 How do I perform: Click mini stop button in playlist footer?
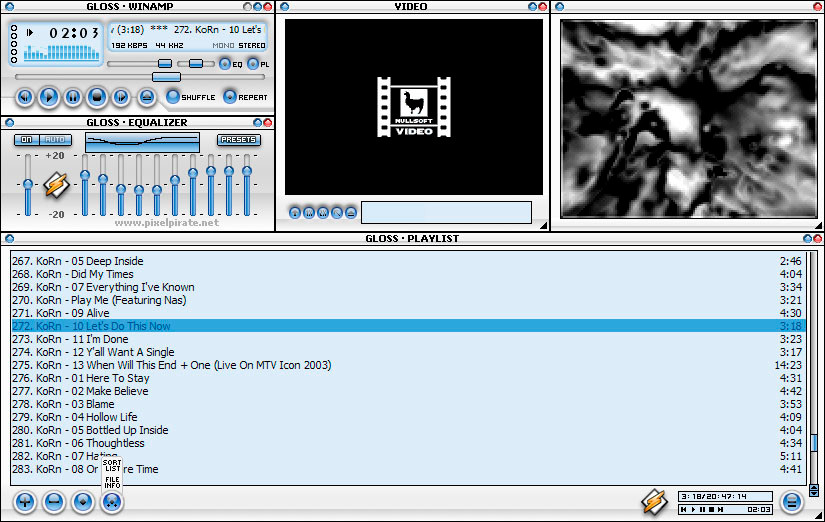[x=711, y=509]
